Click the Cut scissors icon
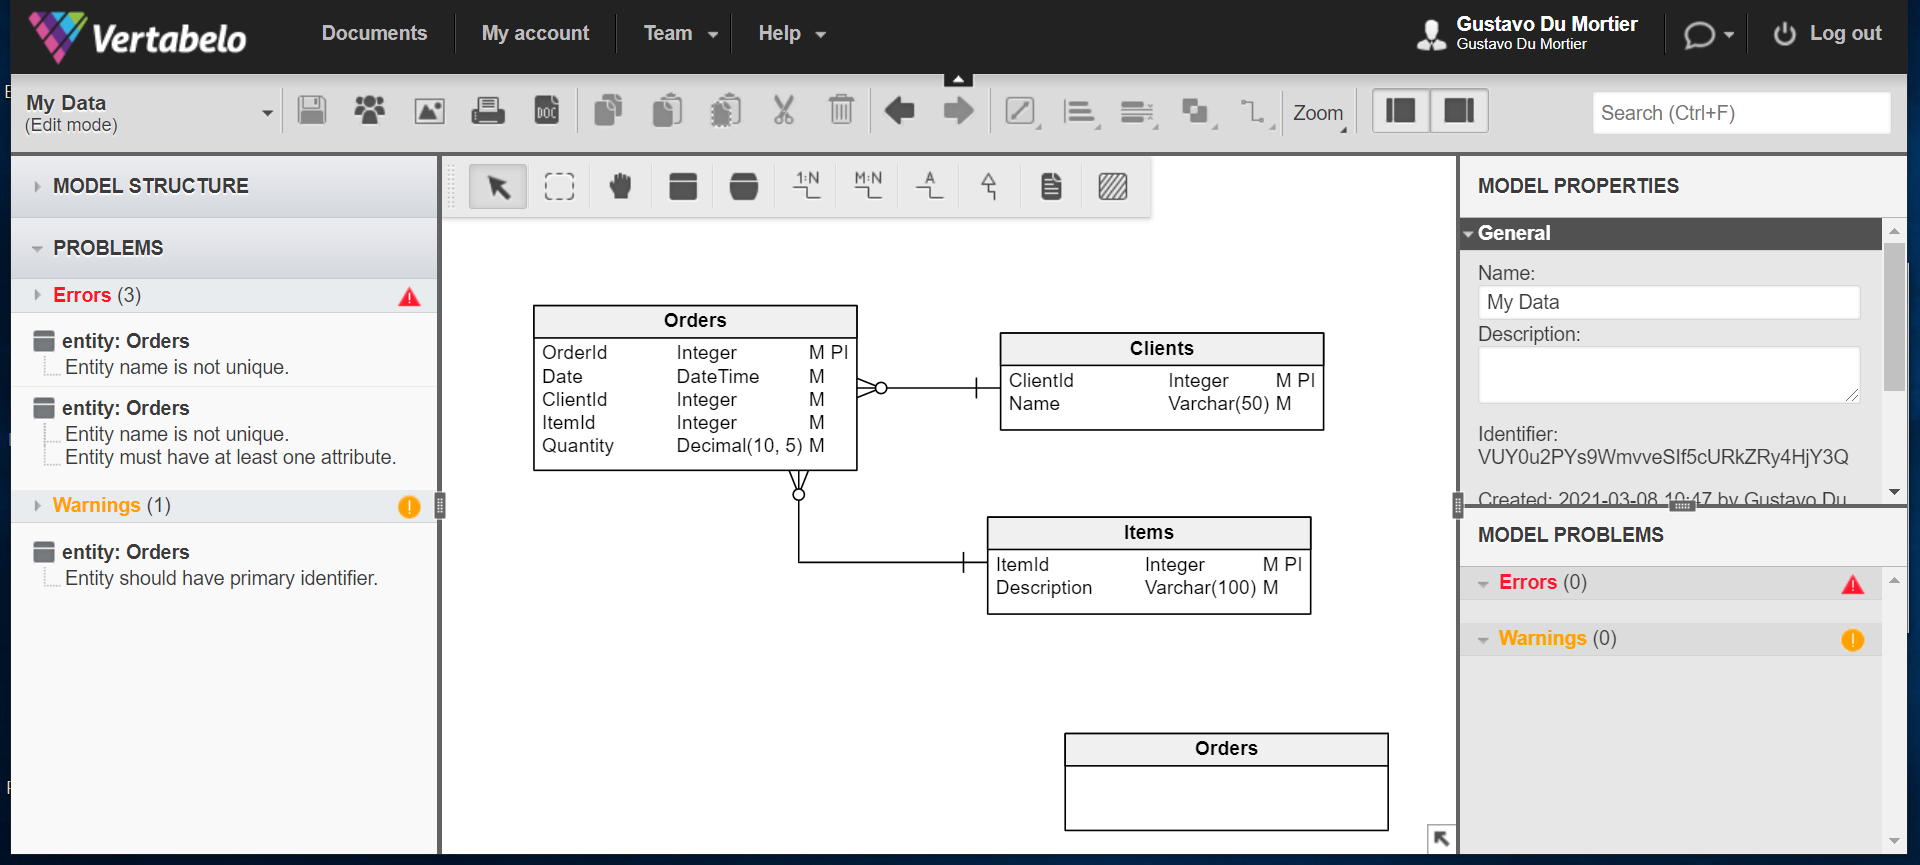The image size is (1920, 865). (783, 110)
